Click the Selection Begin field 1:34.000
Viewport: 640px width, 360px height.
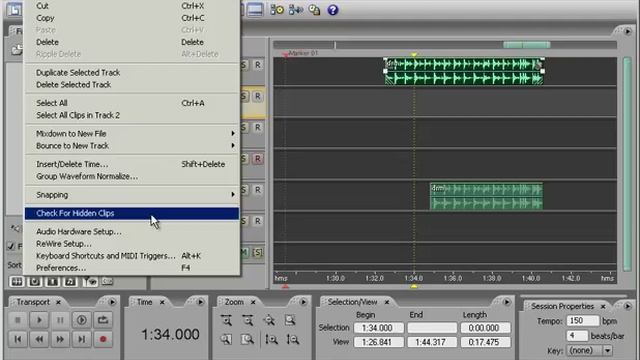[x=379, y=328]
